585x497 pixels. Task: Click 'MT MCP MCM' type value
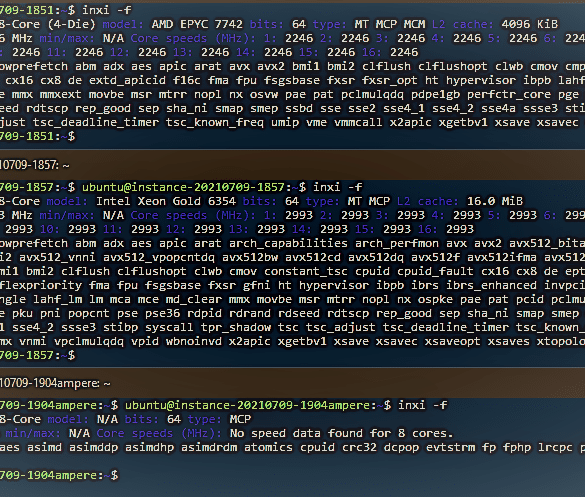click(390, 24)
